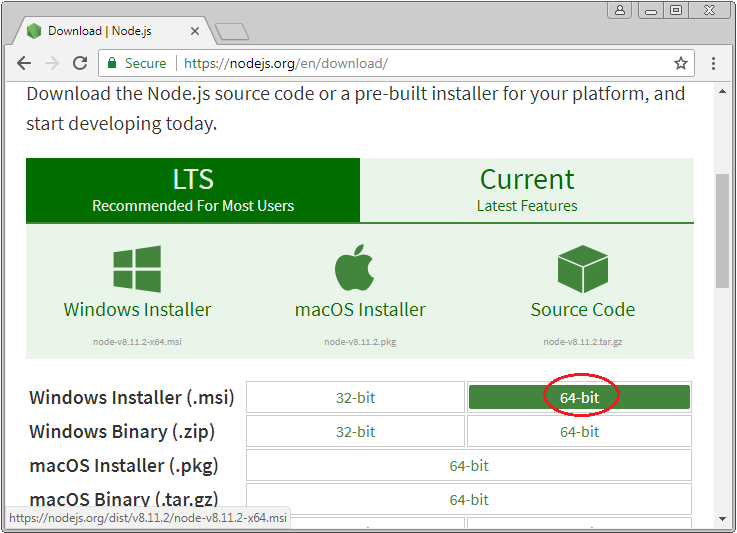Click the Chrome profile person icon

pyautogui.click(x=620, y=10)
